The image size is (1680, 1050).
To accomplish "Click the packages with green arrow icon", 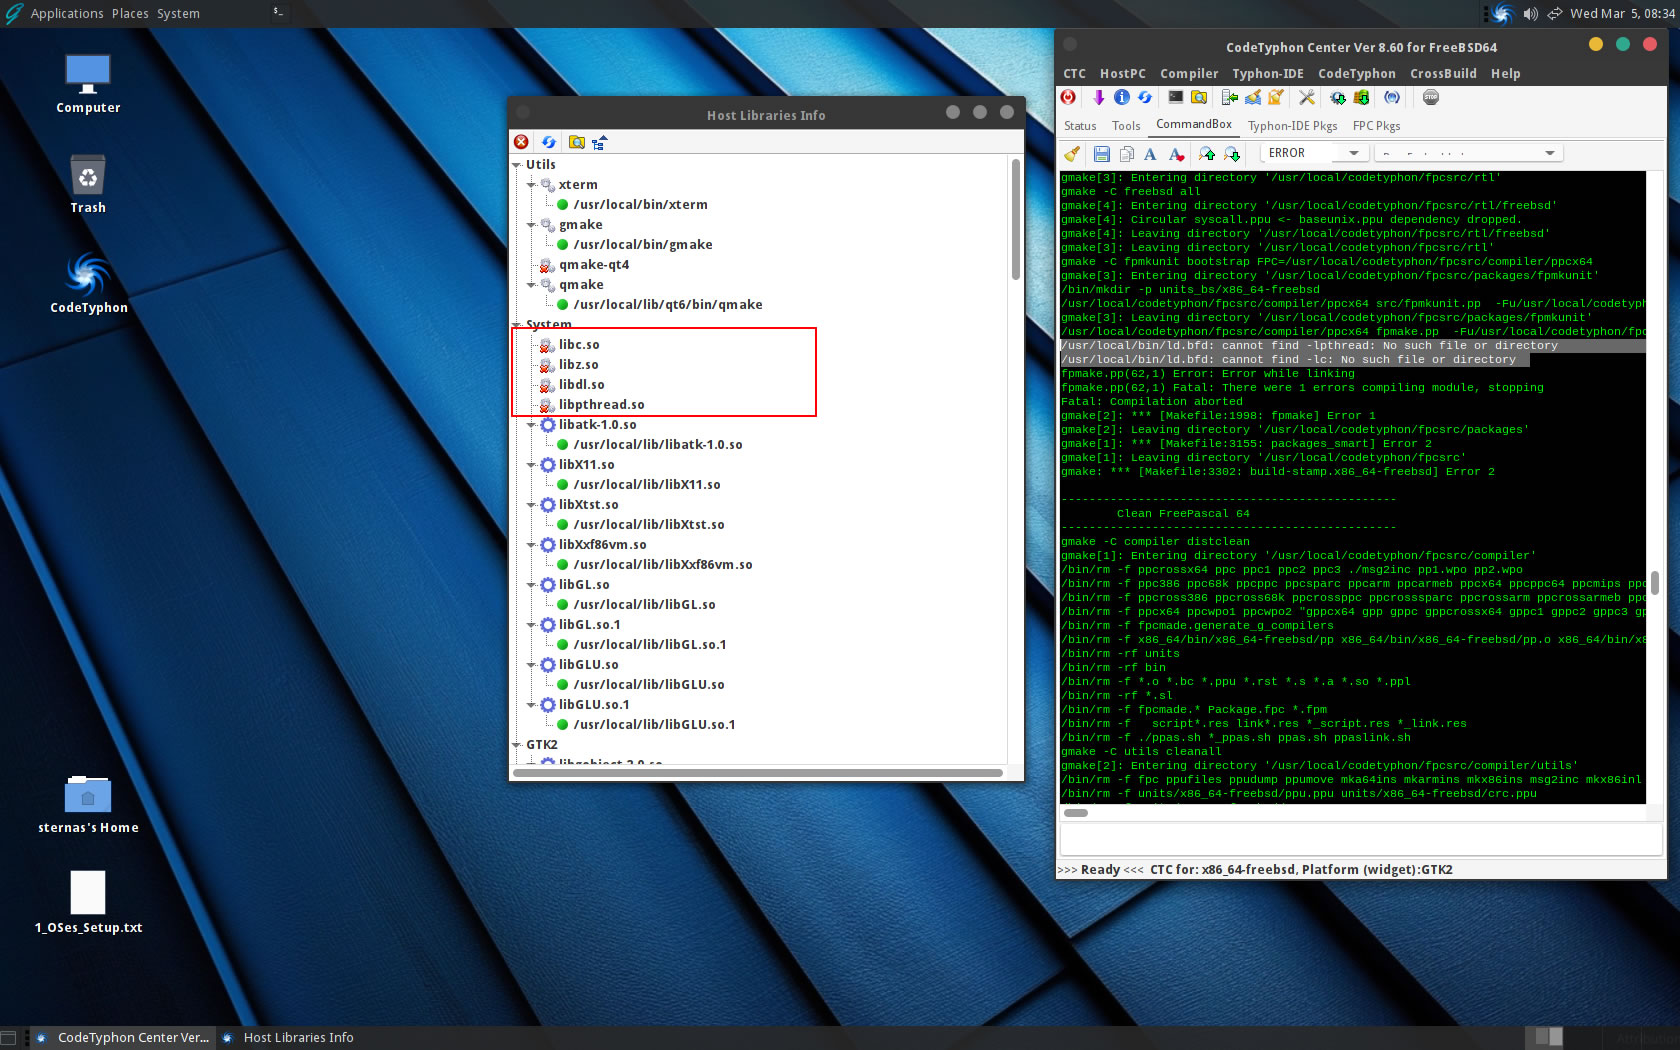I will [1361, 97].
